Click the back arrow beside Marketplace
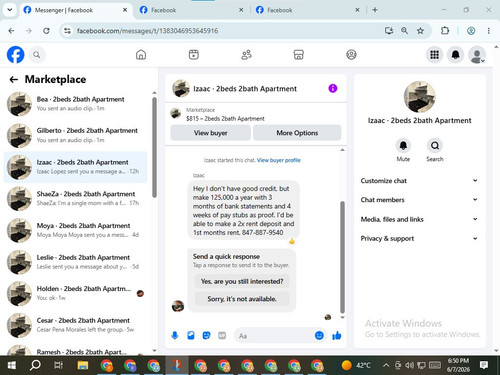 pyautogui.click(x=14, y=79)
